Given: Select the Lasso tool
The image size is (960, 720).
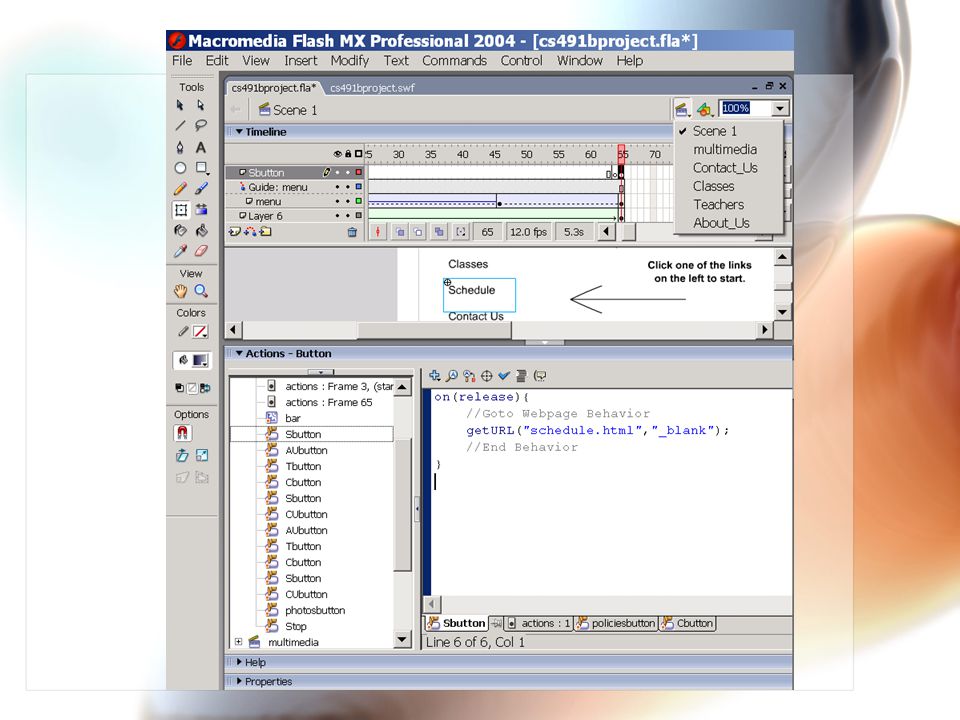Looking at the screenshot, I should click(200, 126).
